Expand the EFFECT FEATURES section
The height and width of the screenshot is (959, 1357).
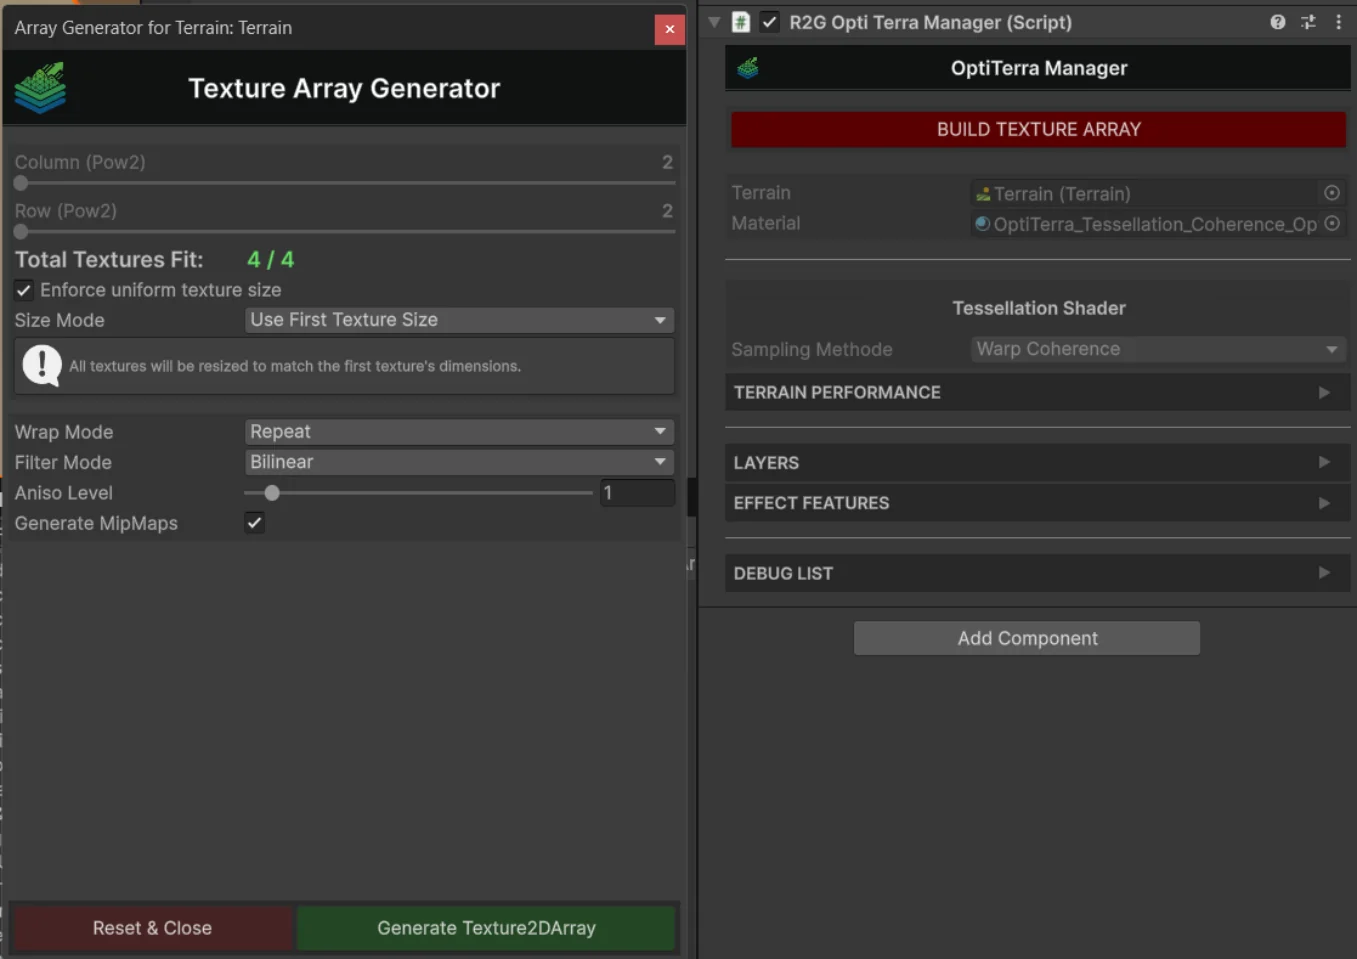click(1038, 503)
